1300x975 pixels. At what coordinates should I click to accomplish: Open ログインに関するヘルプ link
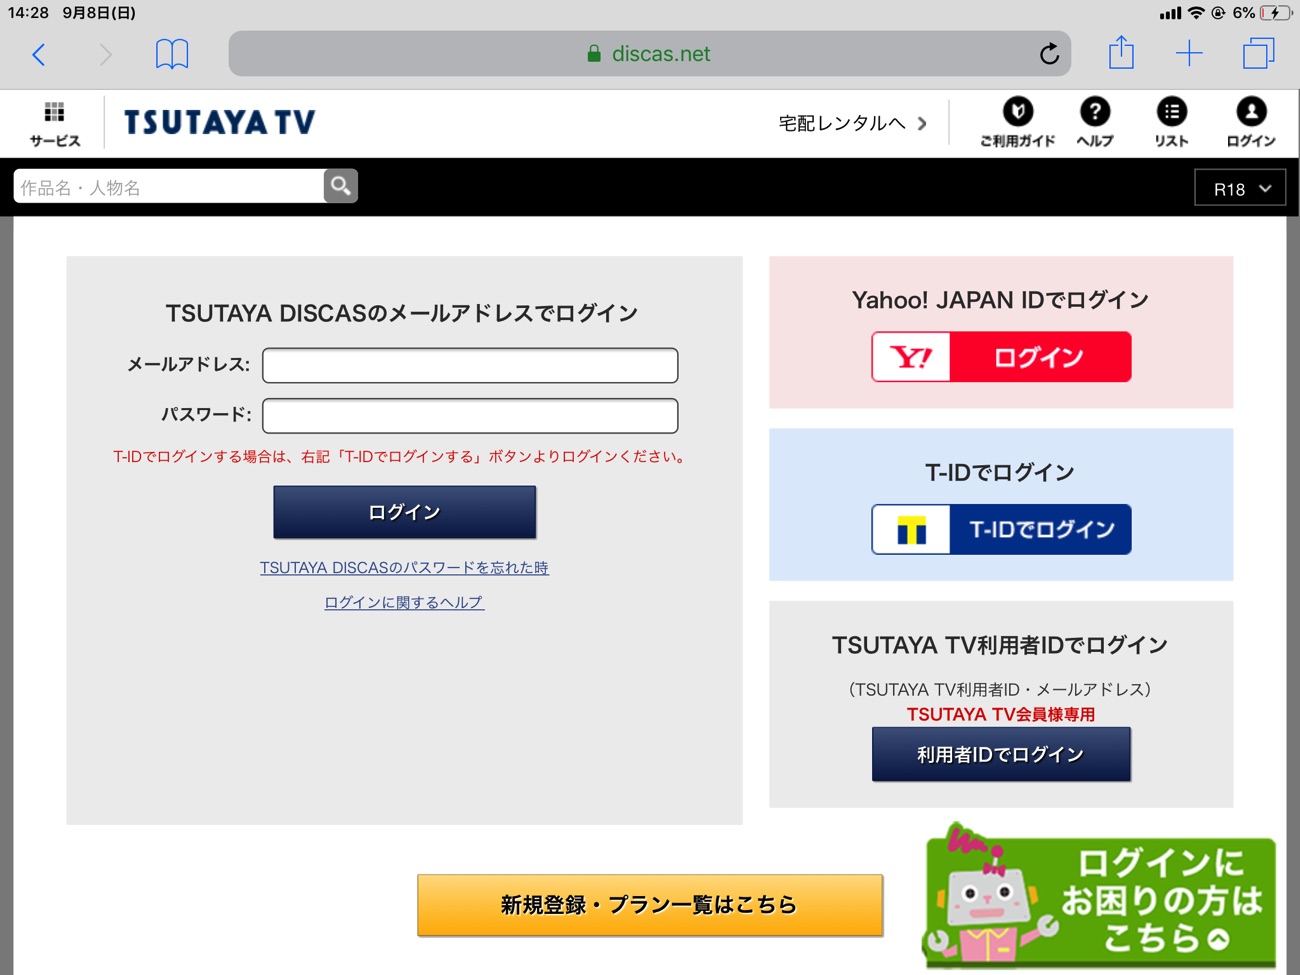tap(404, 602)
